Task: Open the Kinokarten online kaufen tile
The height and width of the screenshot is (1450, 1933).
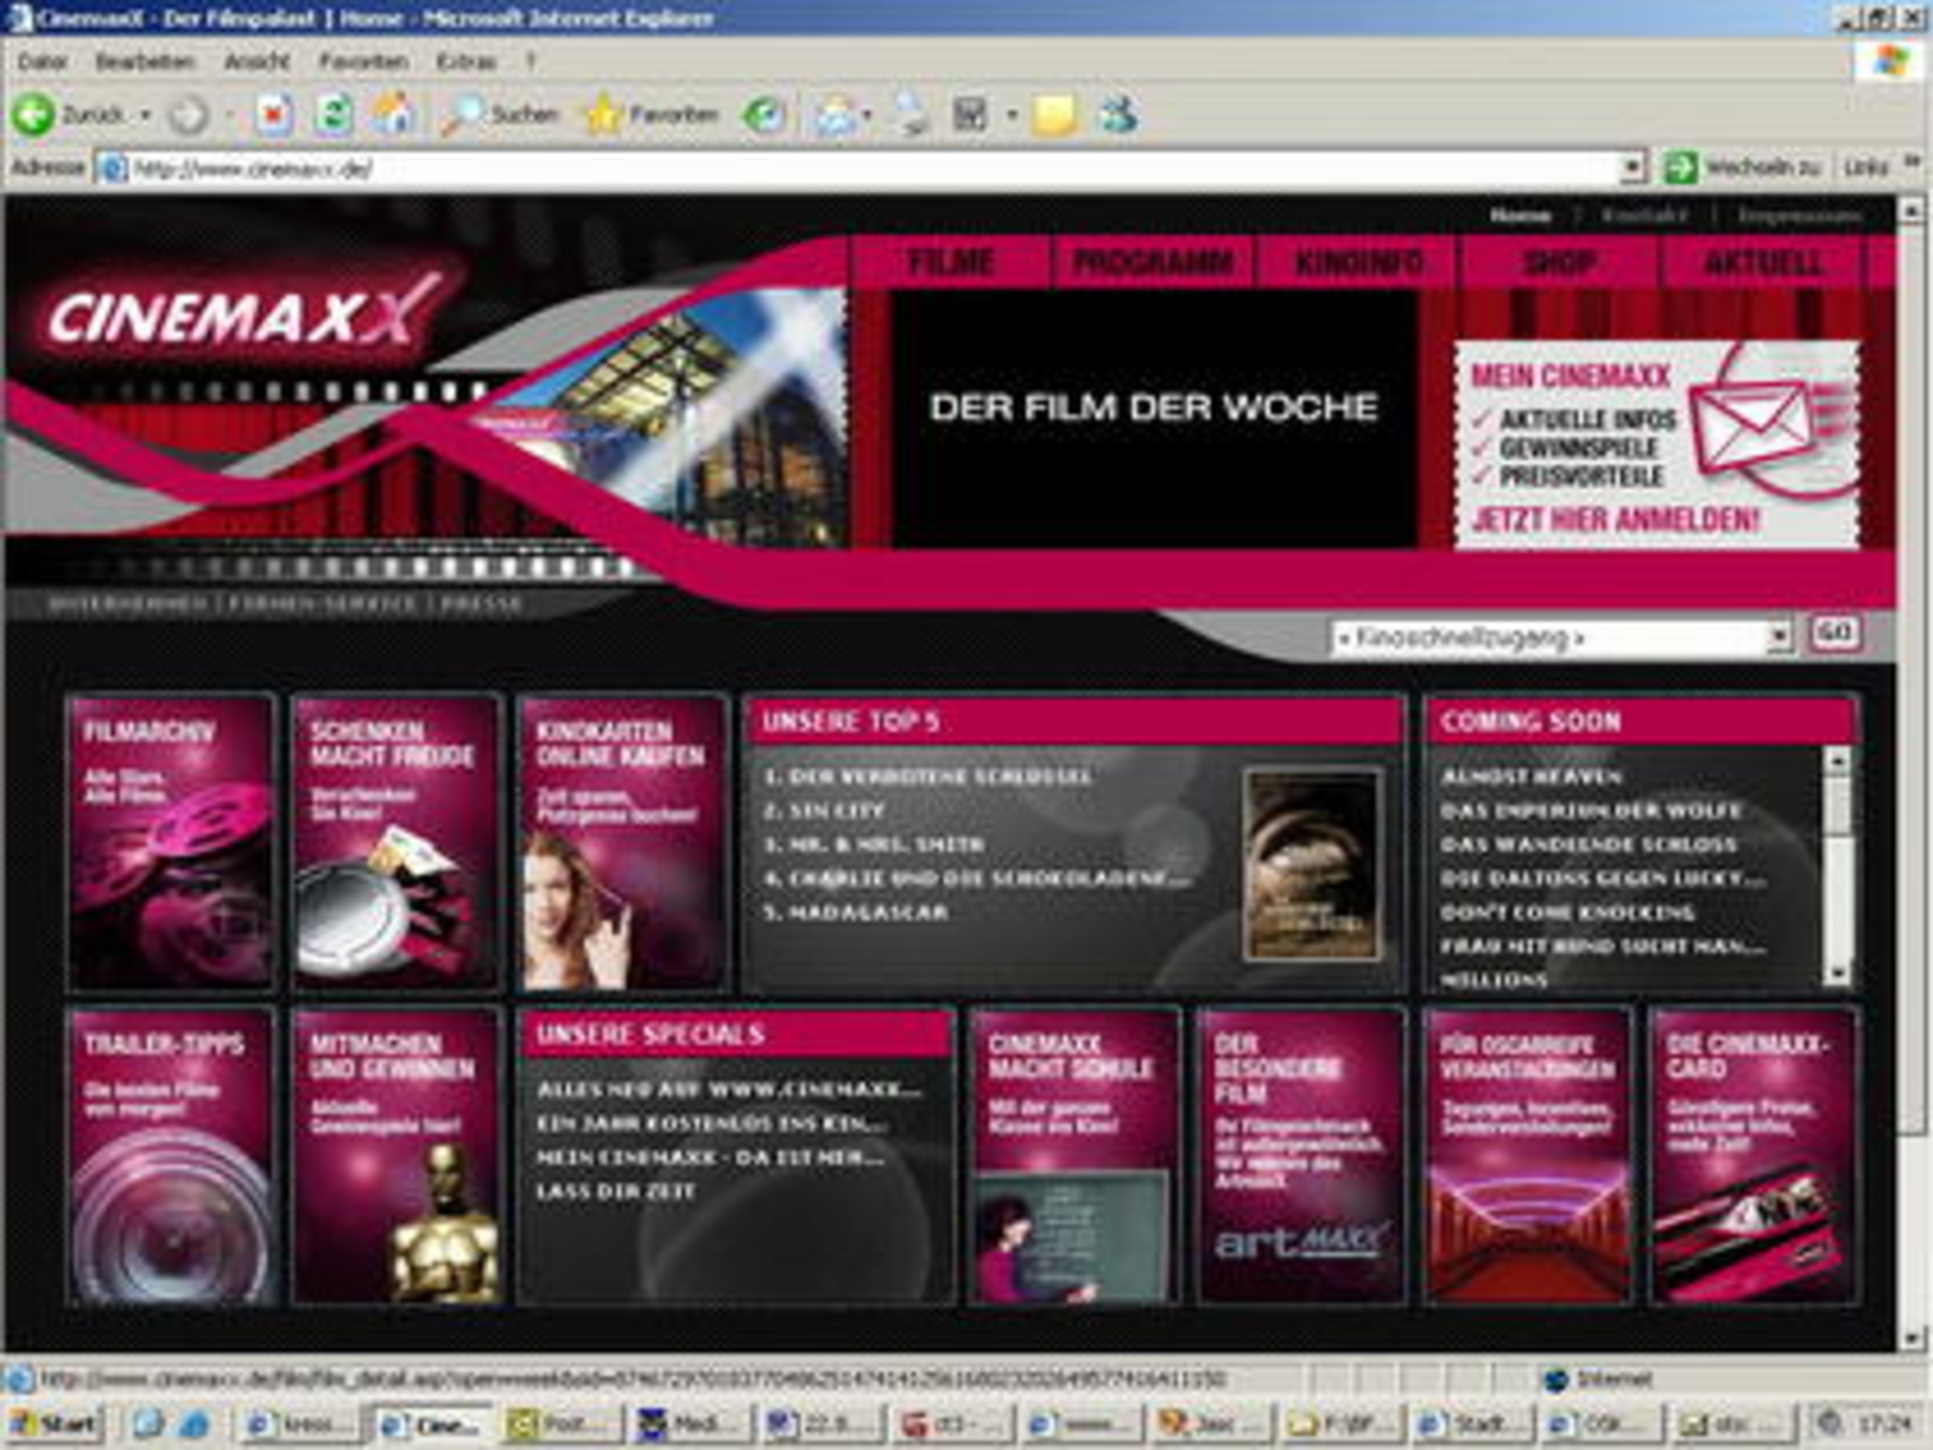Action: pos(622,842)
